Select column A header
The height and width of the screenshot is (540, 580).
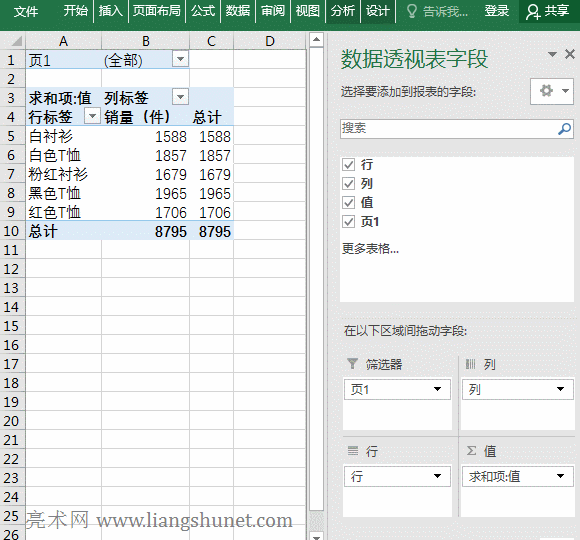click(63, 41)
